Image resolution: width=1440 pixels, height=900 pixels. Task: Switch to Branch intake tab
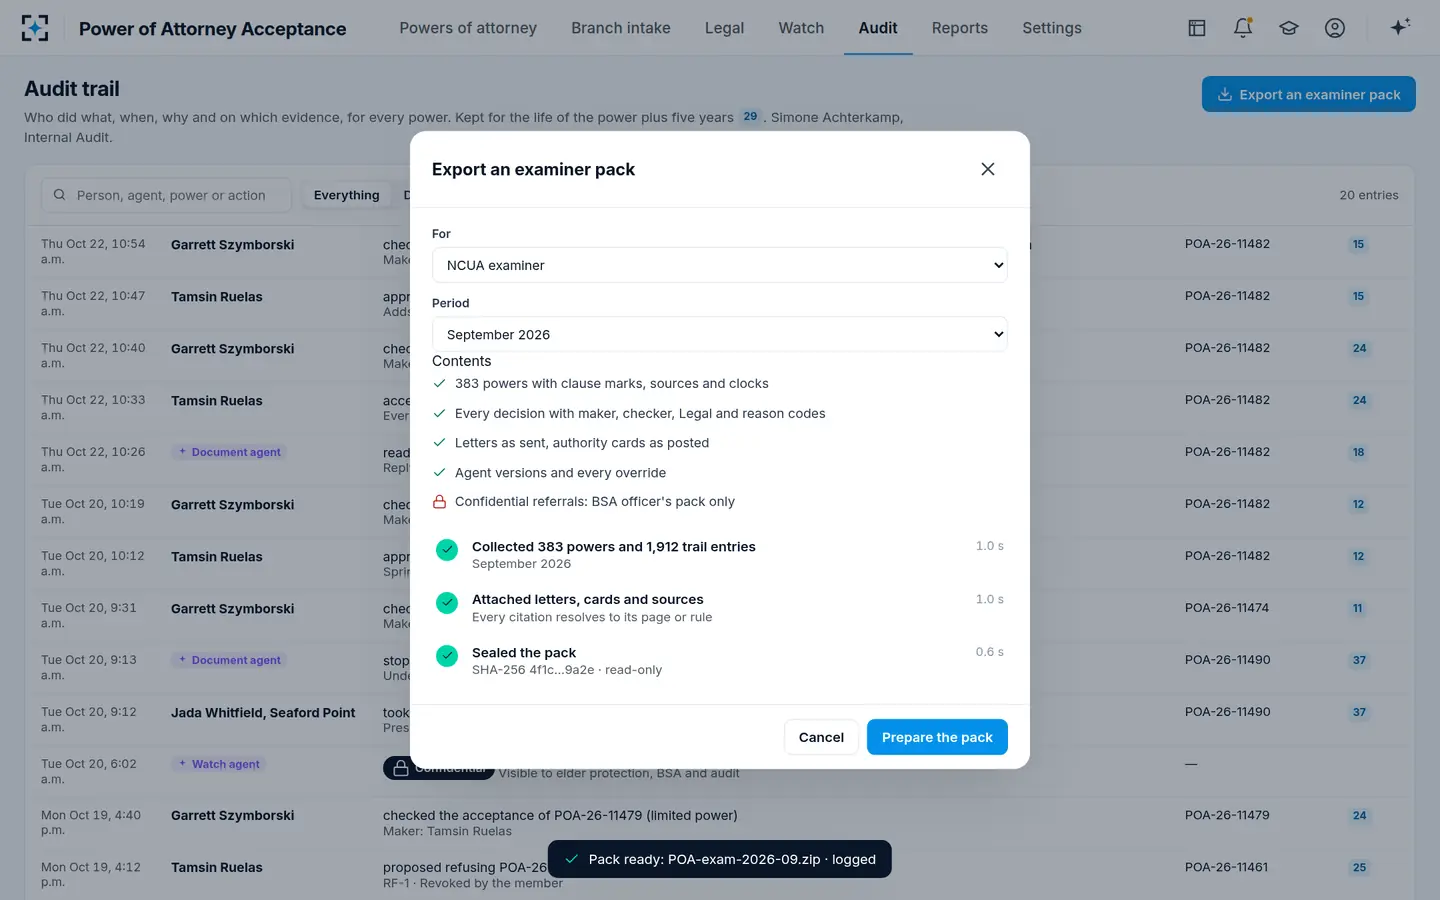click(x=621, y=28)
